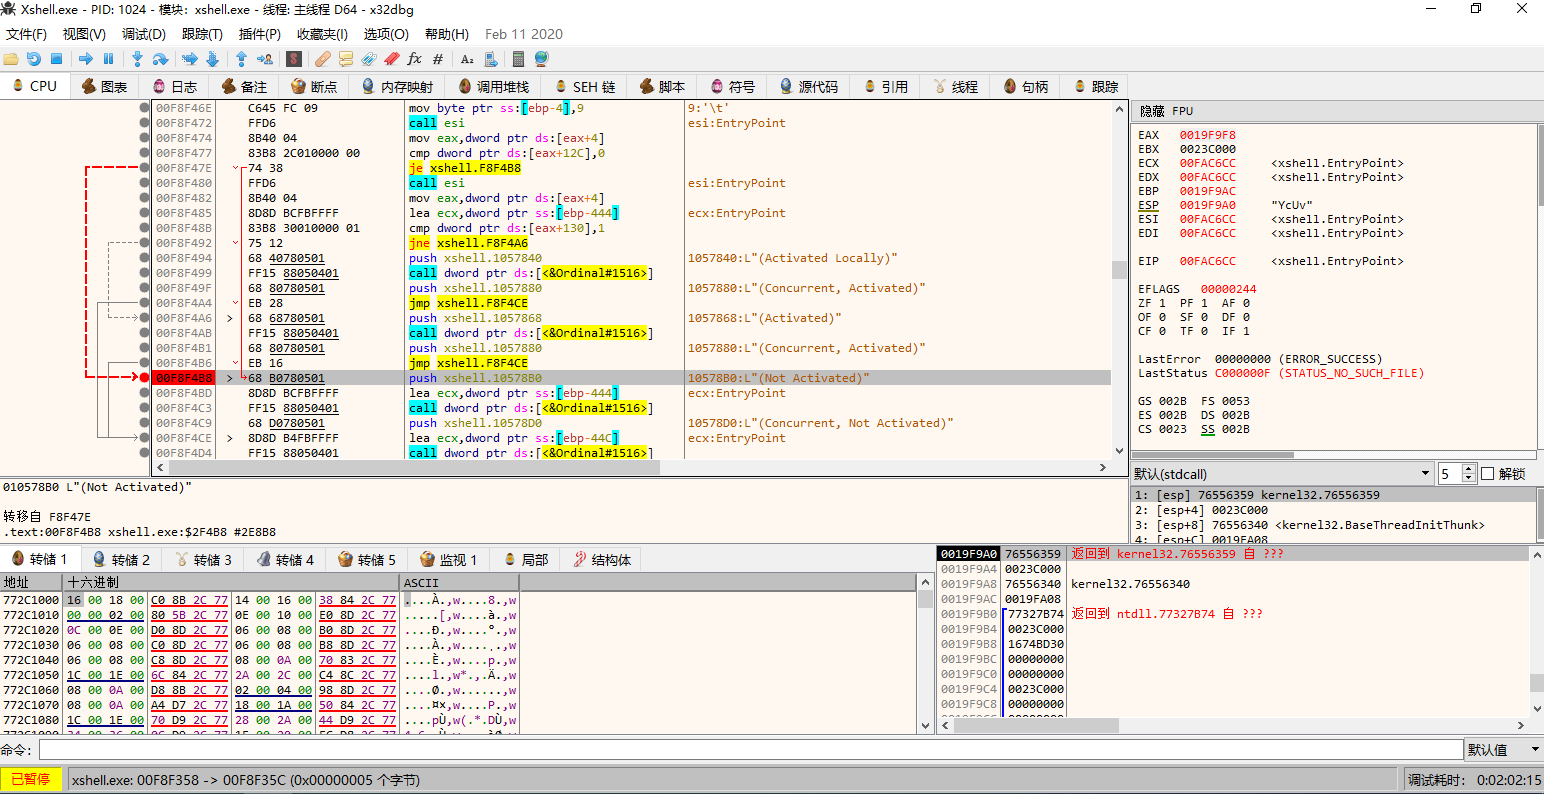Select the EAX register value 0019F9F8
The width and height of the screenshot is (1544, 794).
[1207, 135]
